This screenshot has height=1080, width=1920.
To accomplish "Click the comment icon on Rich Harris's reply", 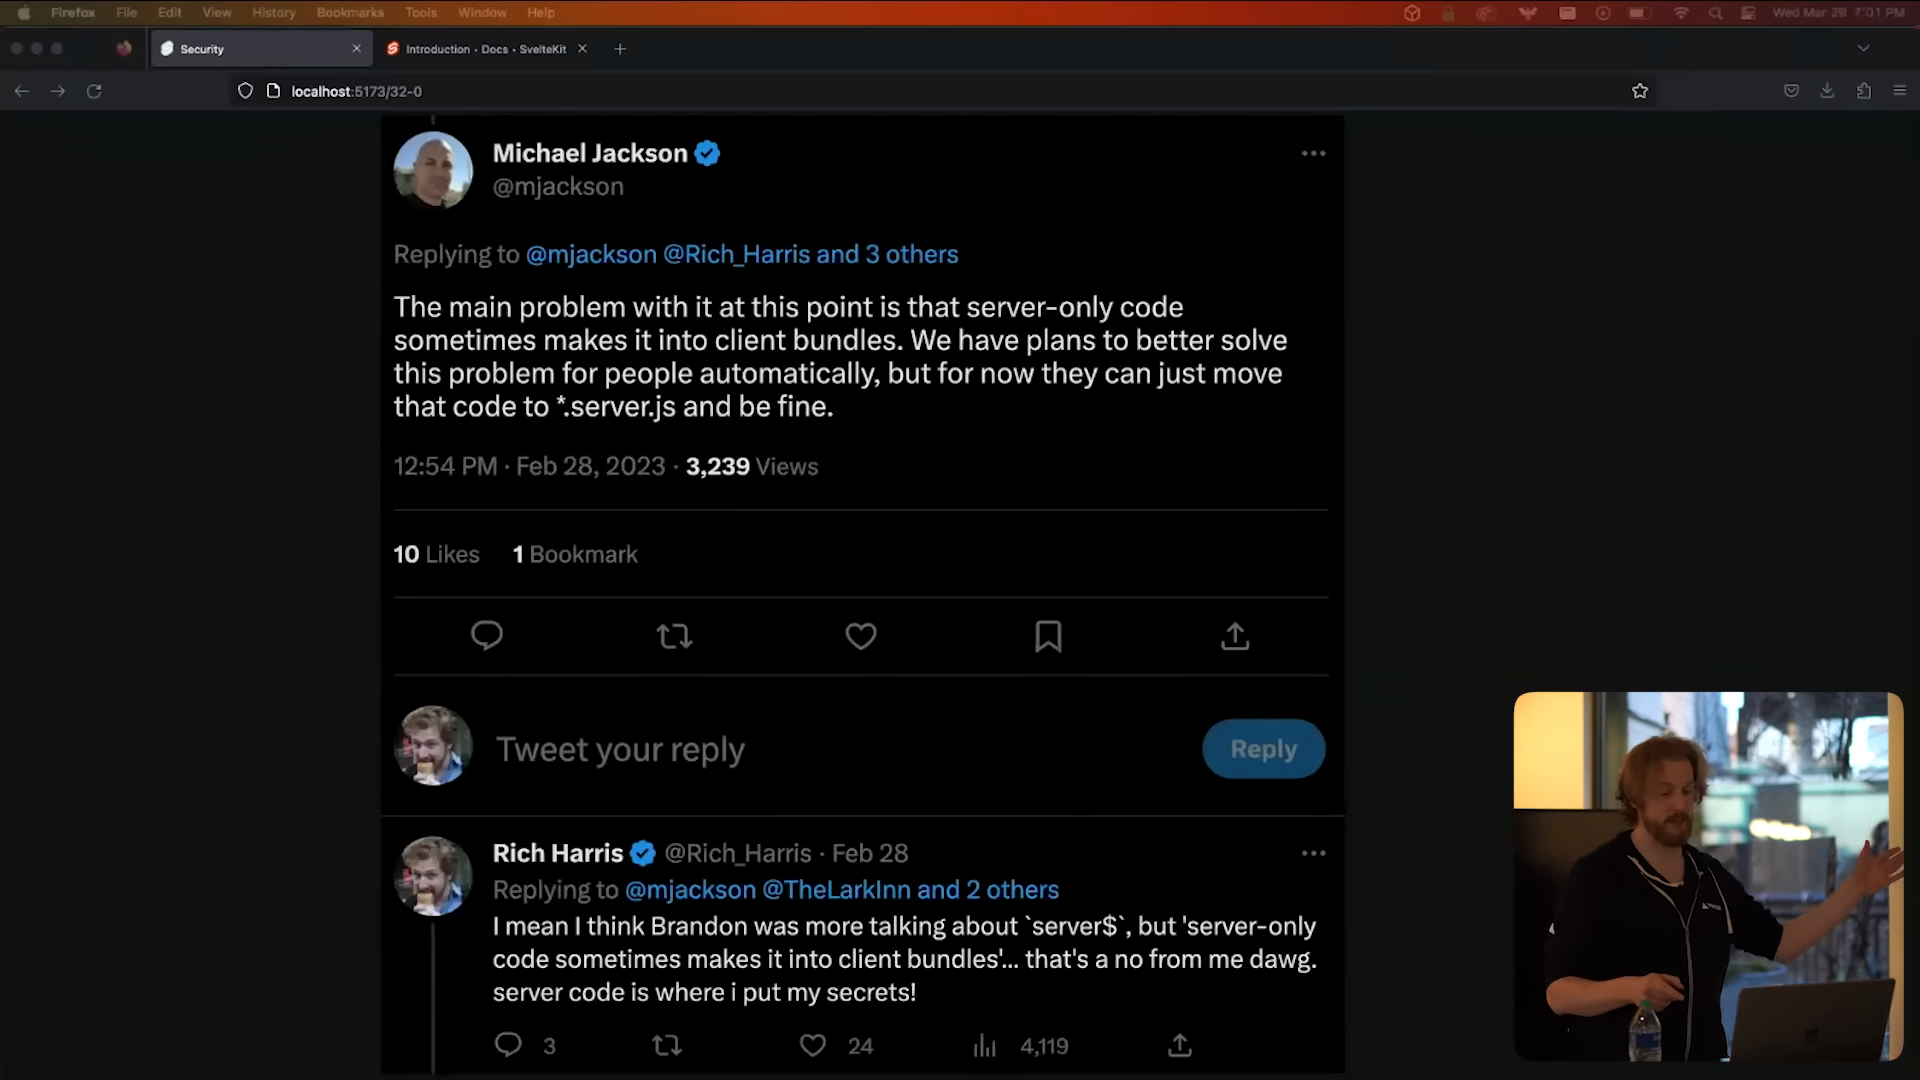I will pyautogui.click(x=508, y=1046).
